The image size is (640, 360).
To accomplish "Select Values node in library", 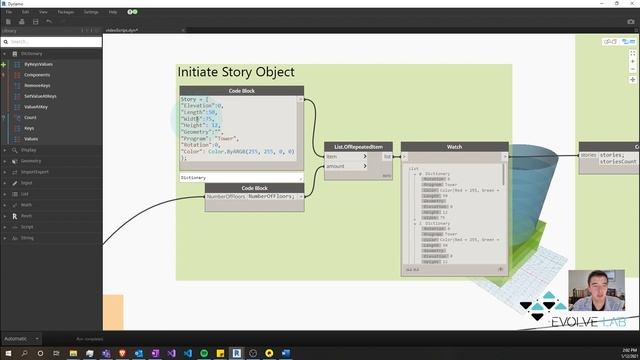I will click(x=31, y=139).
